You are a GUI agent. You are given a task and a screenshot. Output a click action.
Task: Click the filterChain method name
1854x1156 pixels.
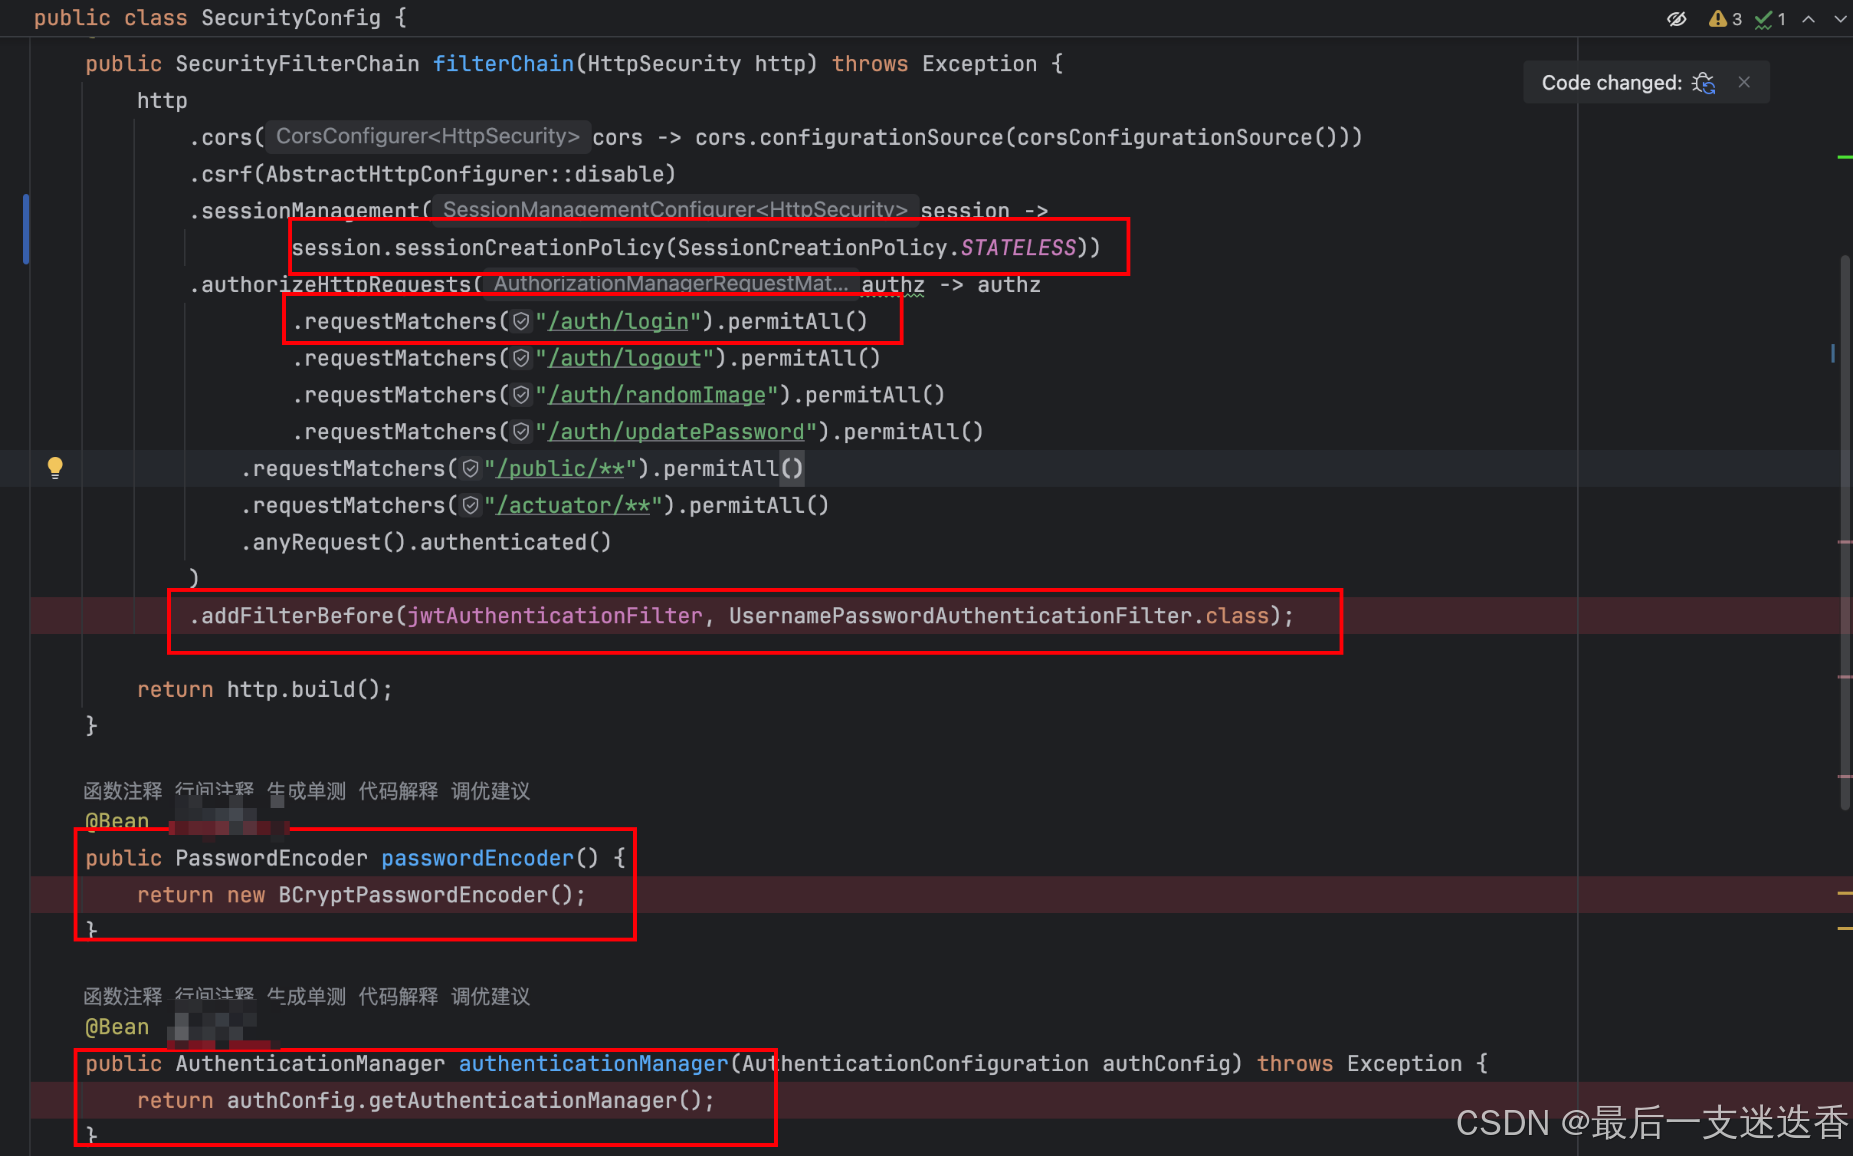pos(503,64)
